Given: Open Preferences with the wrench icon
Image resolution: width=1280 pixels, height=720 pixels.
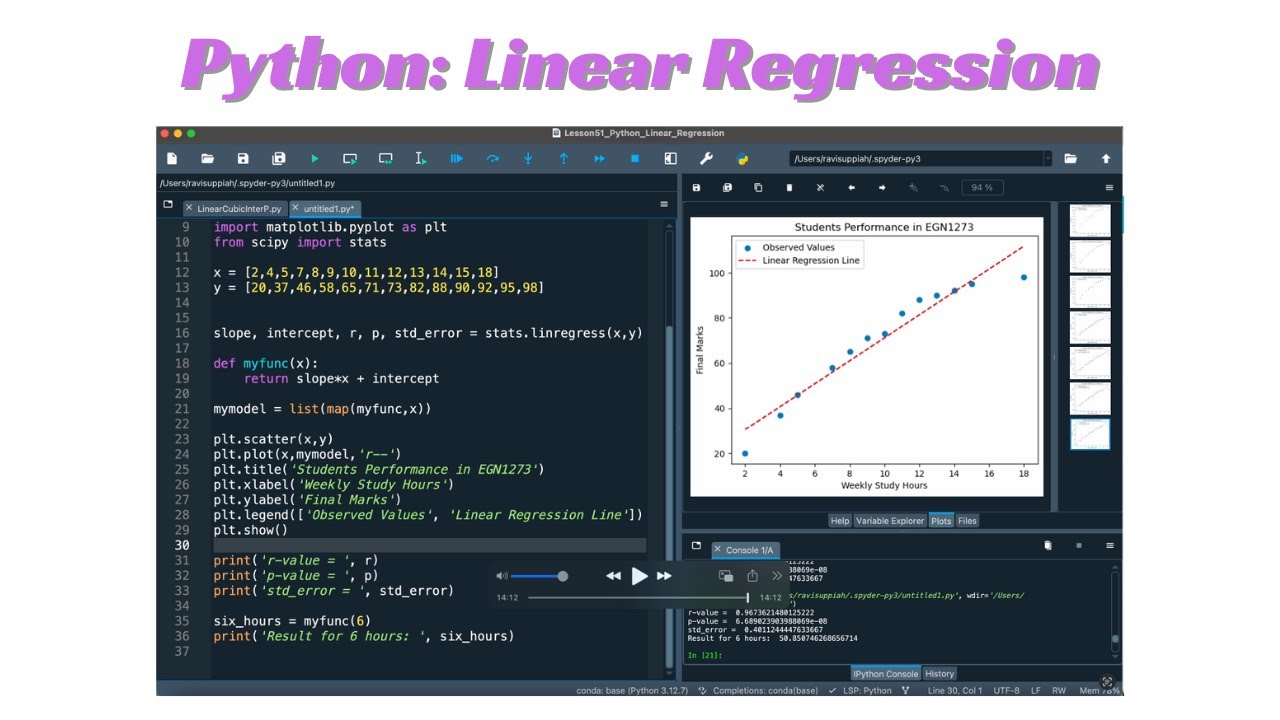Looking at the screenshot, I should tap(706, 158).
